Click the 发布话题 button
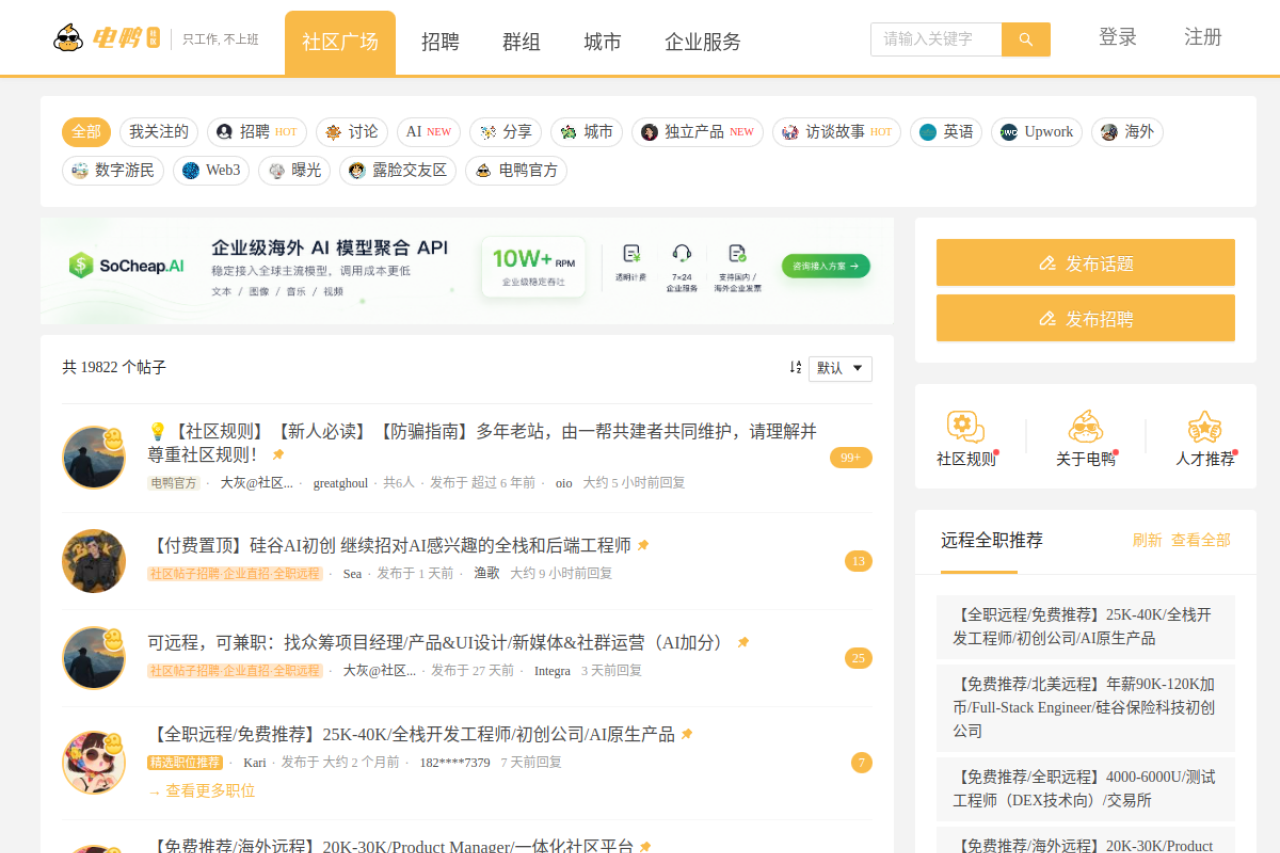The width and height of the screenshot is (1280, 853). (x=1086, y=263)
